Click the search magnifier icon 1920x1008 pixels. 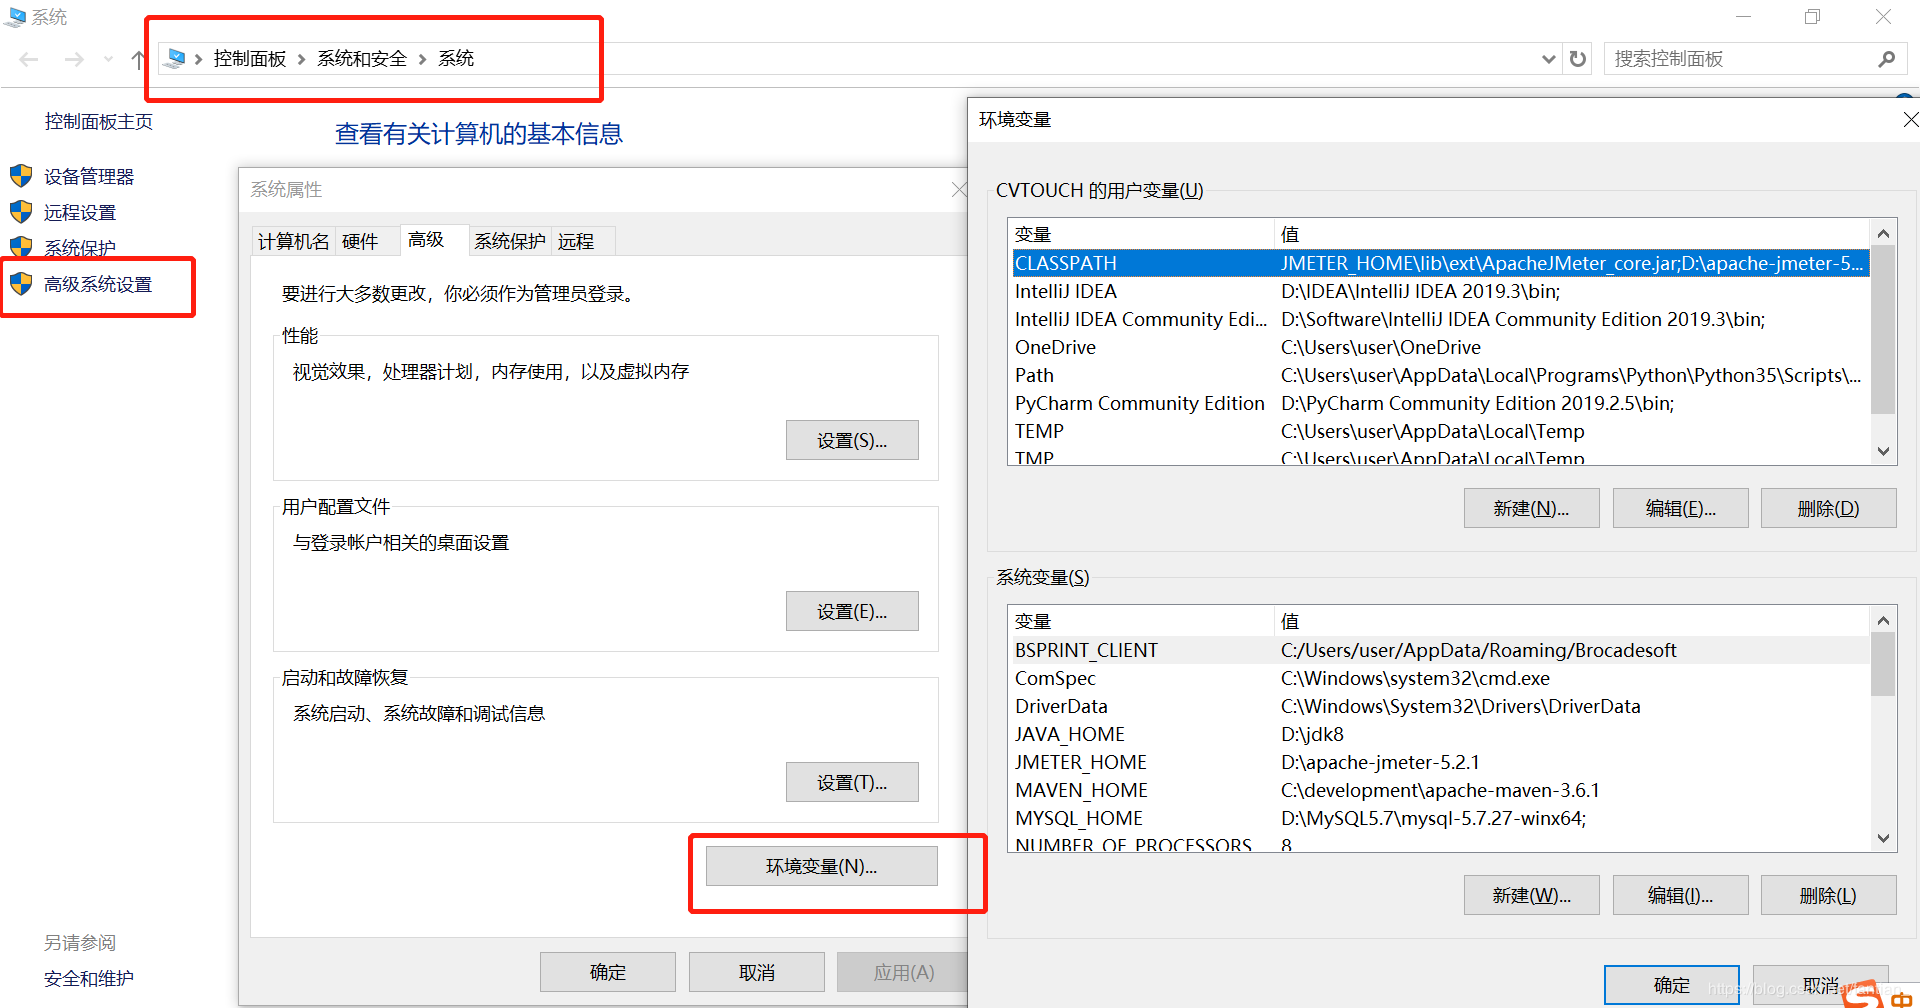click(1884, 58)
